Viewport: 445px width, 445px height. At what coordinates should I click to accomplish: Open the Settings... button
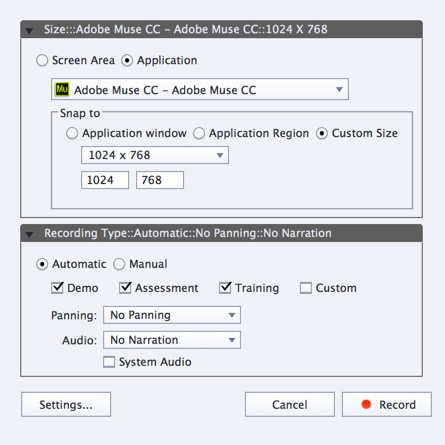pos(66,404)
